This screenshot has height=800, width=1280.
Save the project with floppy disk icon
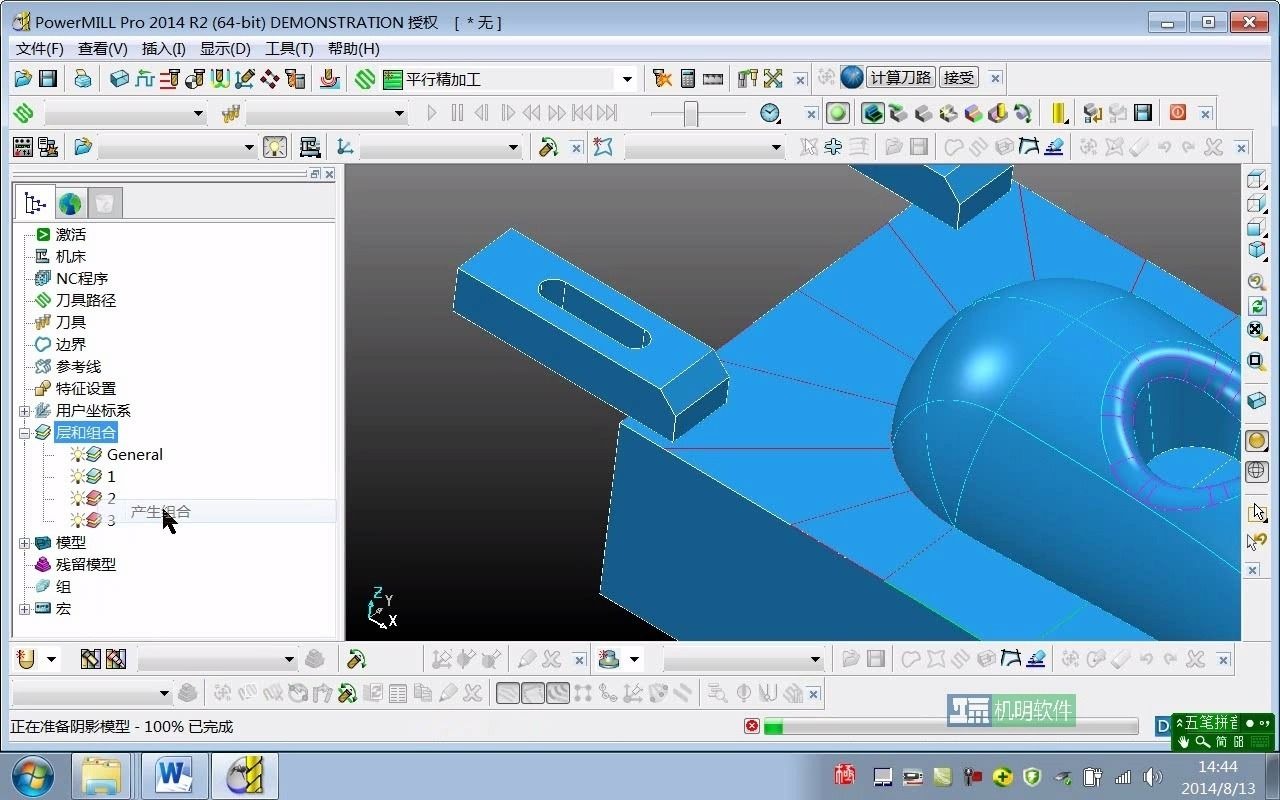coord(47,79)
